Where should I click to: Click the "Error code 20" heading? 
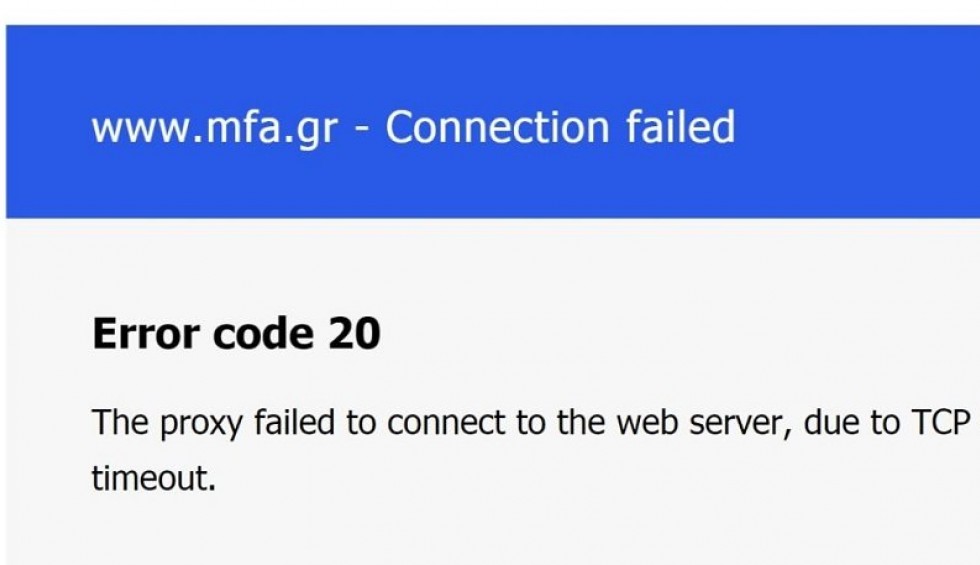tap(236, 334)
